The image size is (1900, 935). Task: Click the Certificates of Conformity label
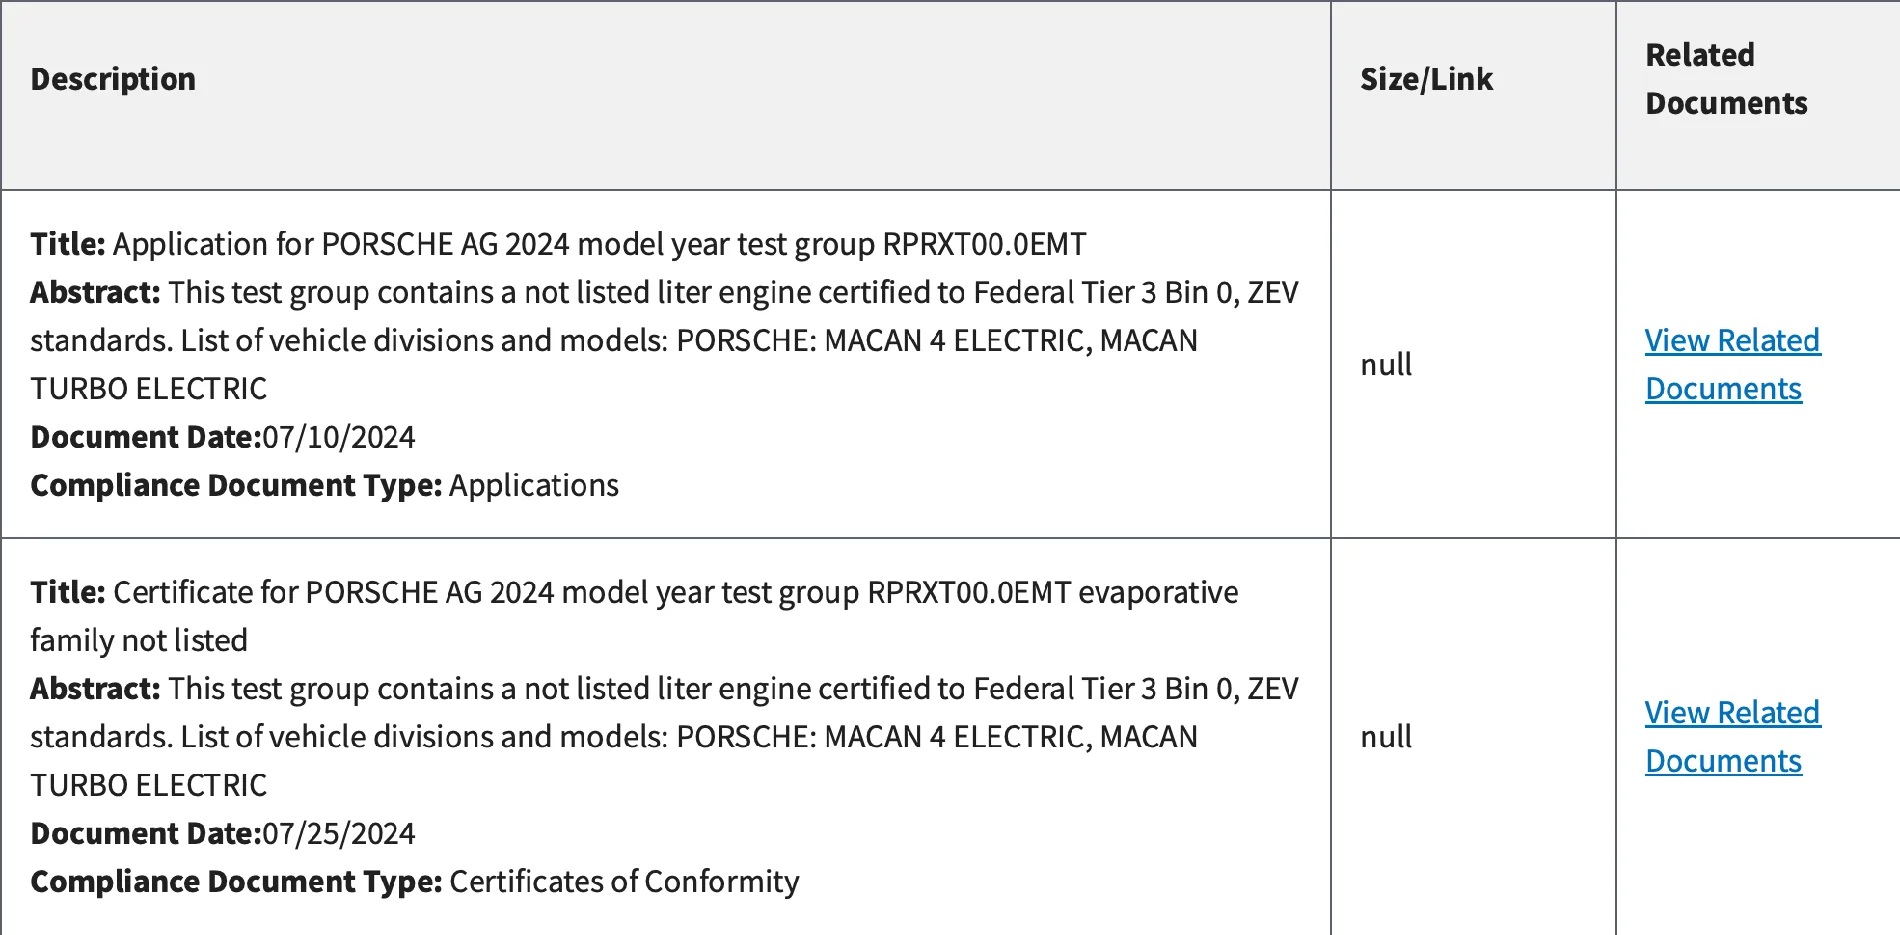coord(624,881)
